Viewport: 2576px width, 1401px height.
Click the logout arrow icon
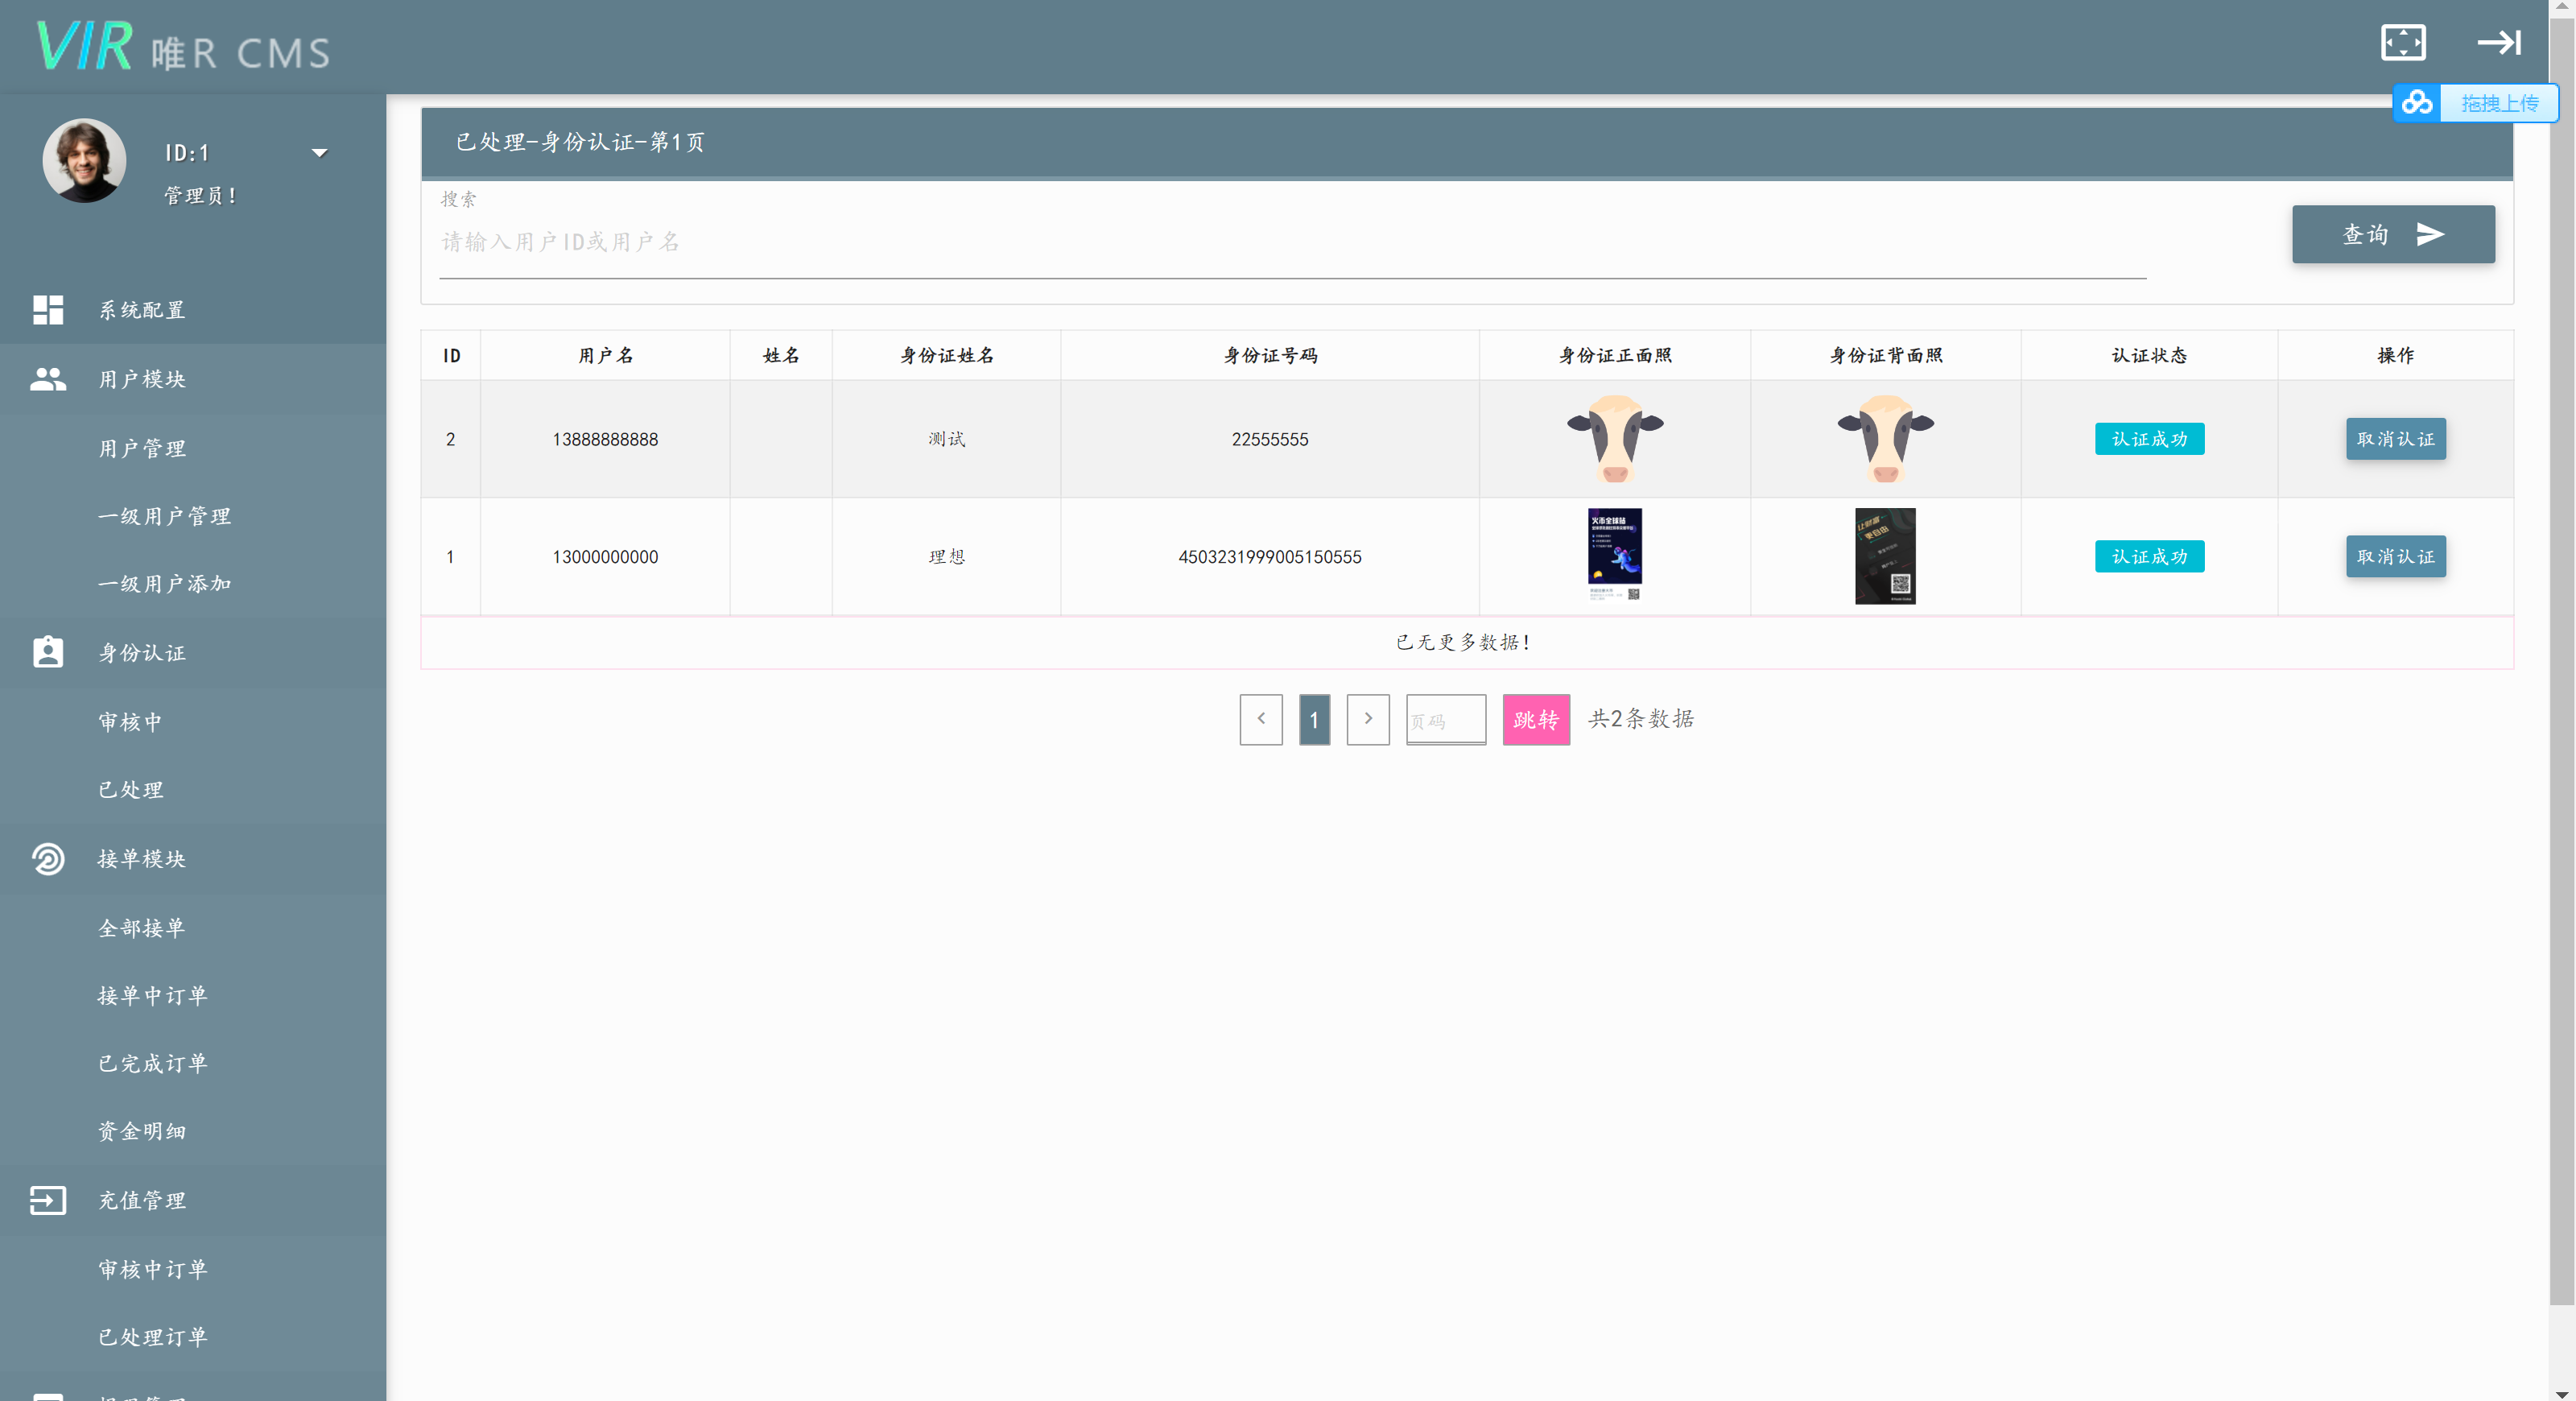(x=2498, y=42)
